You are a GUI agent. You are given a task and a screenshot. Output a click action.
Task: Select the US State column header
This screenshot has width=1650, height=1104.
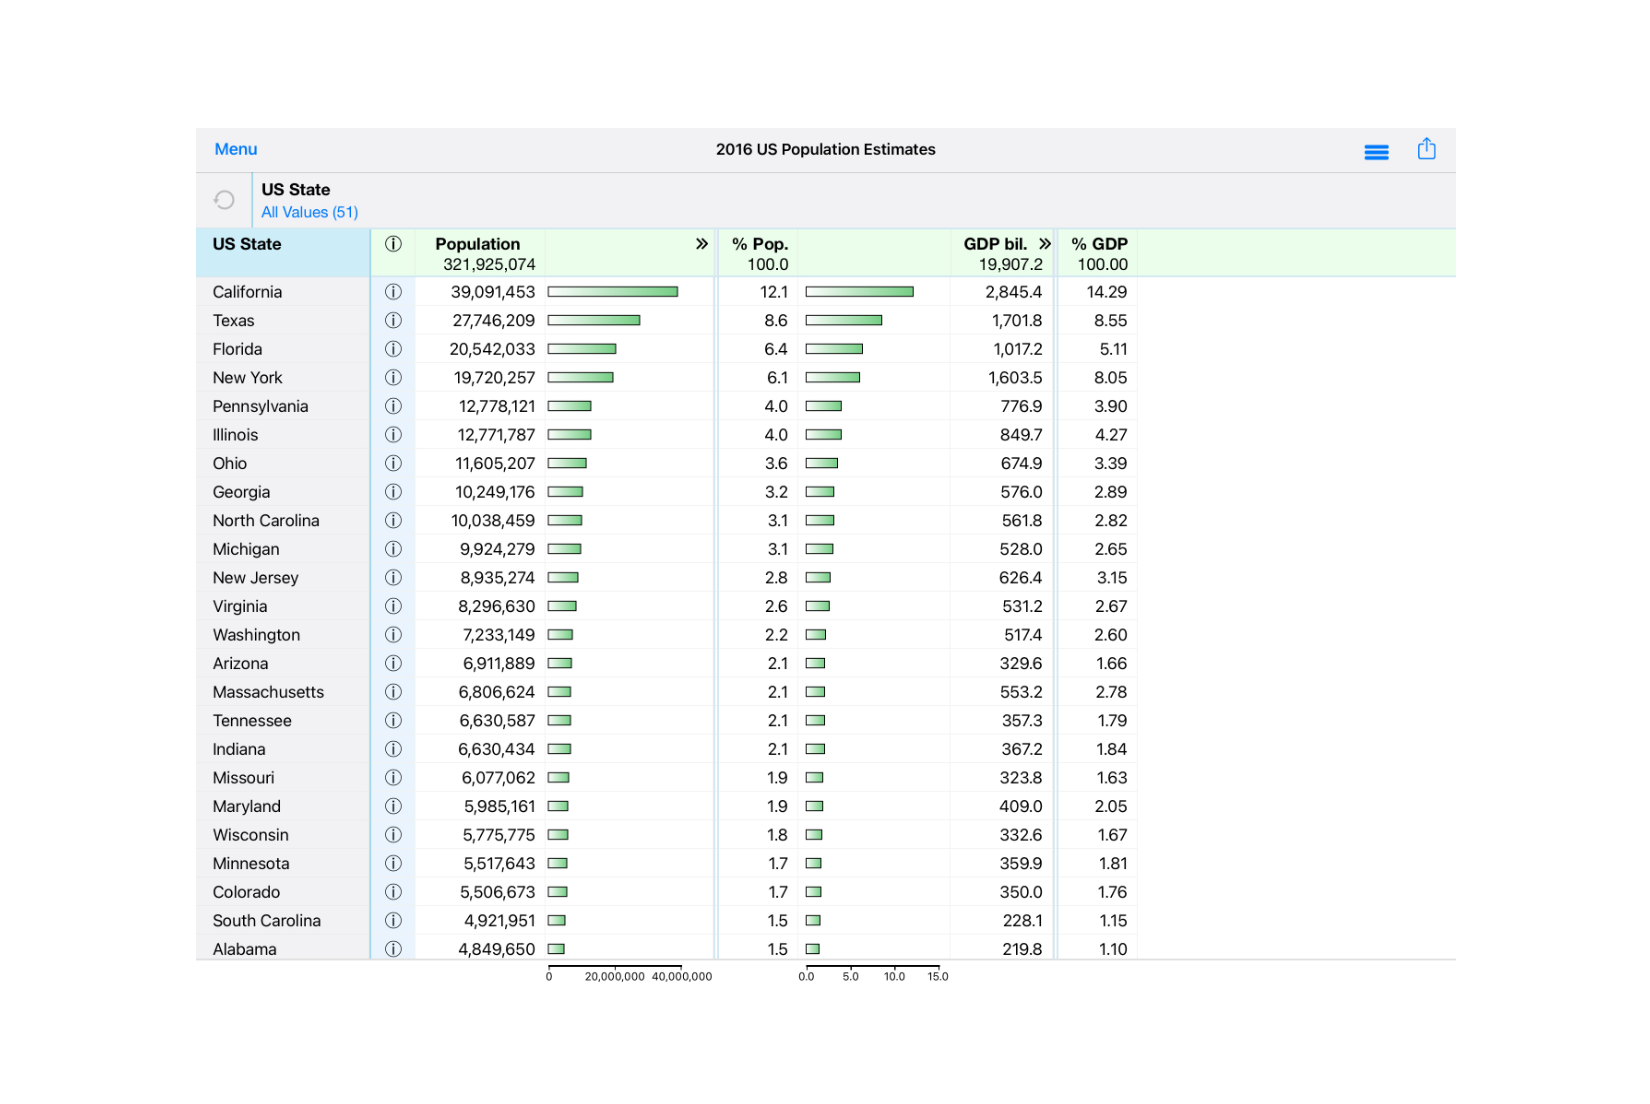246,243
